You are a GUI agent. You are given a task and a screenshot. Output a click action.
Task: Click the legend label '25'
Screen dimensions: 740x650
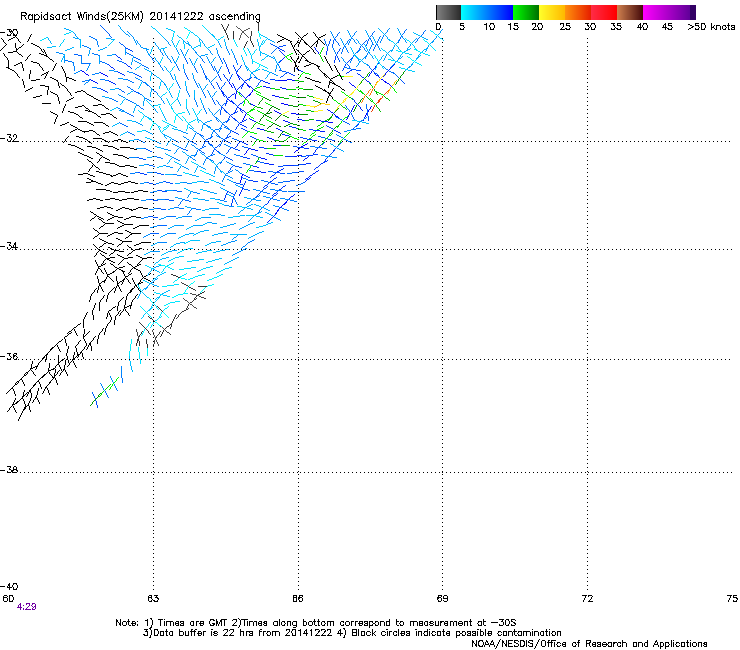(565, 27)
